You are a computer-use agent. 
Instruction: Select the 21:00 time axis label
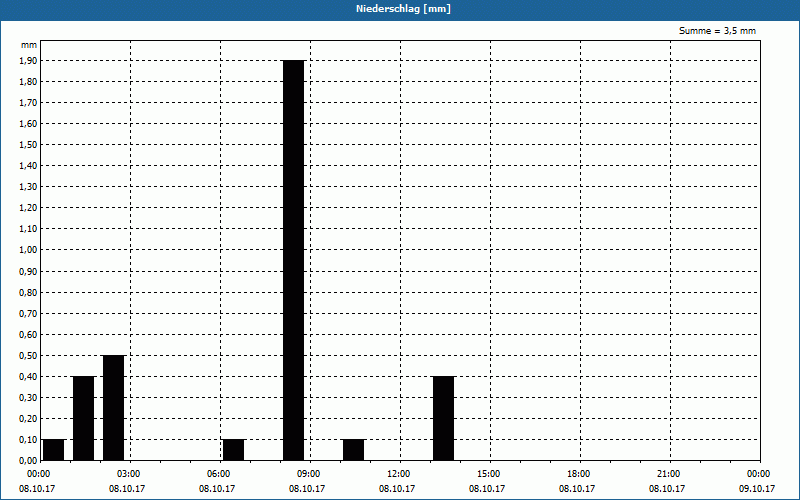coord(669,474)
